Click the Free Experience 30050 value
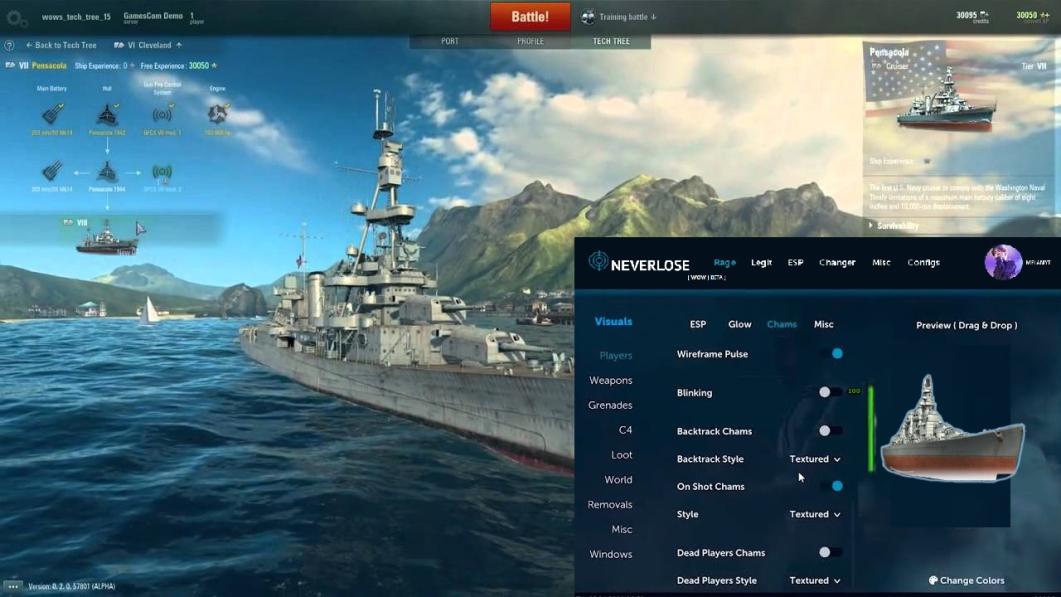 coord(198,66)
